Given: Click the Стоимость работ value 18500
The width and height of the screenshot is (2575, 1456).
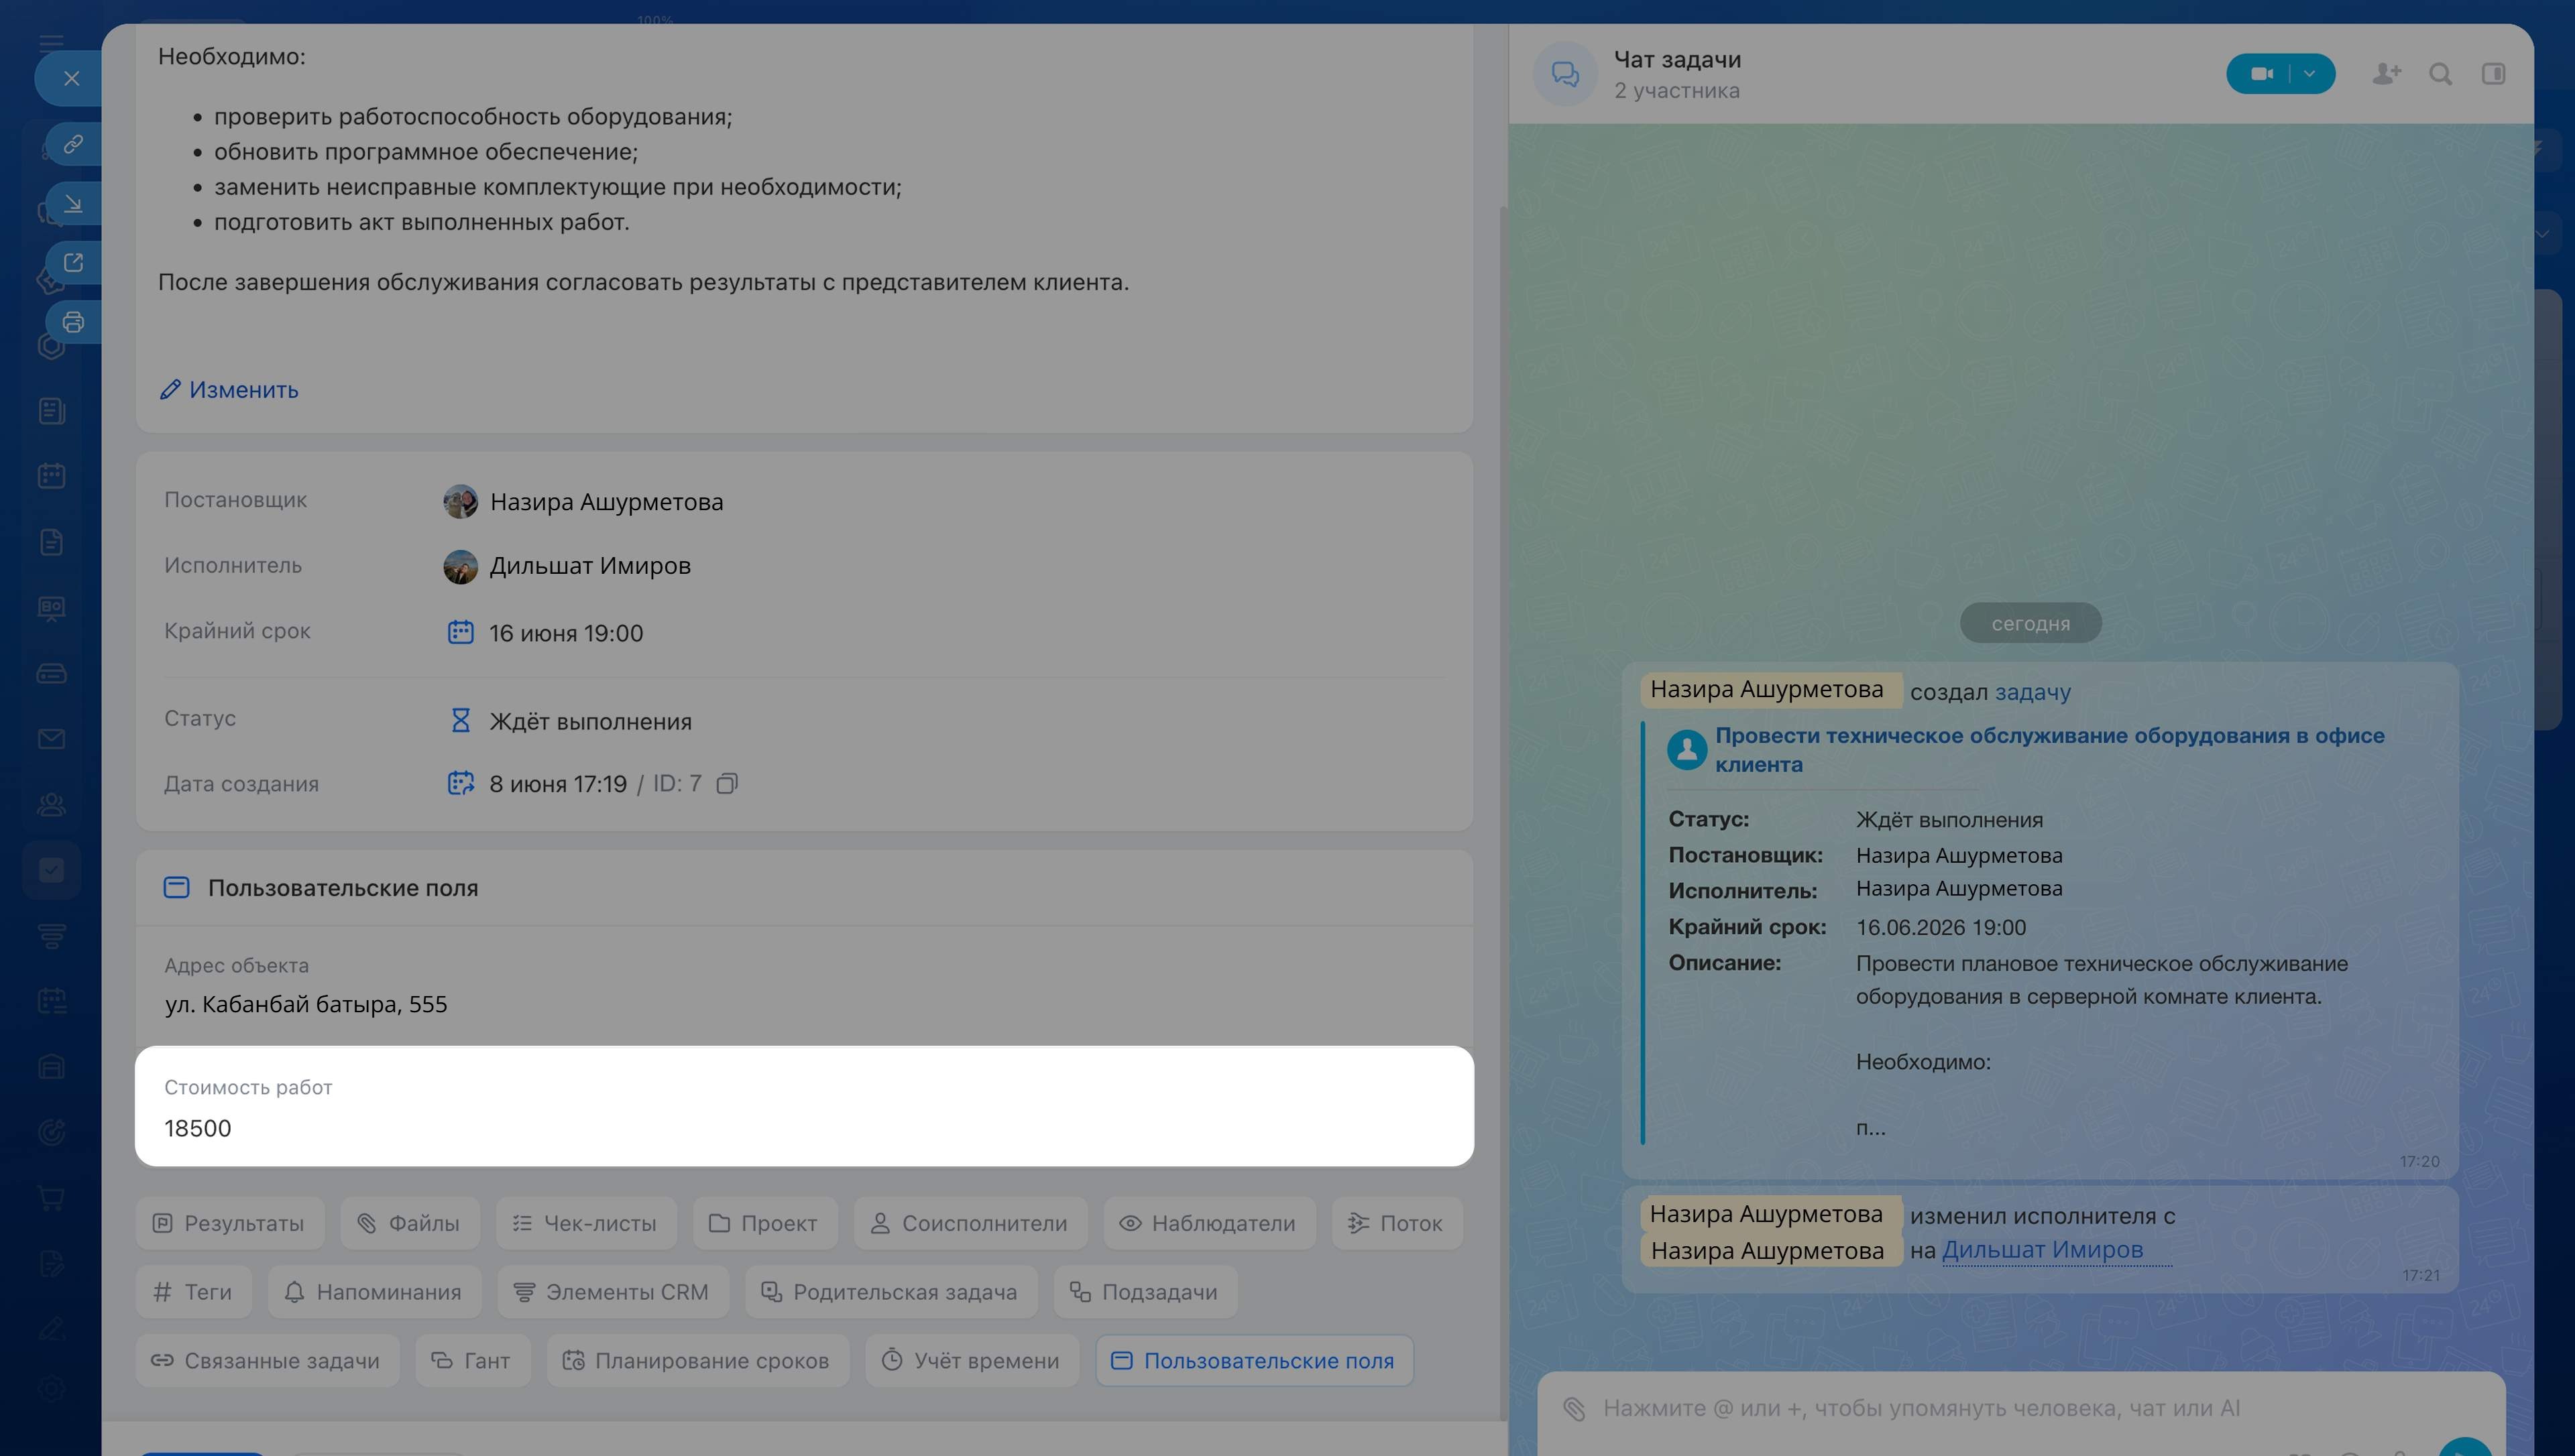Looking at the screenshot, I should click(198, 1128).
